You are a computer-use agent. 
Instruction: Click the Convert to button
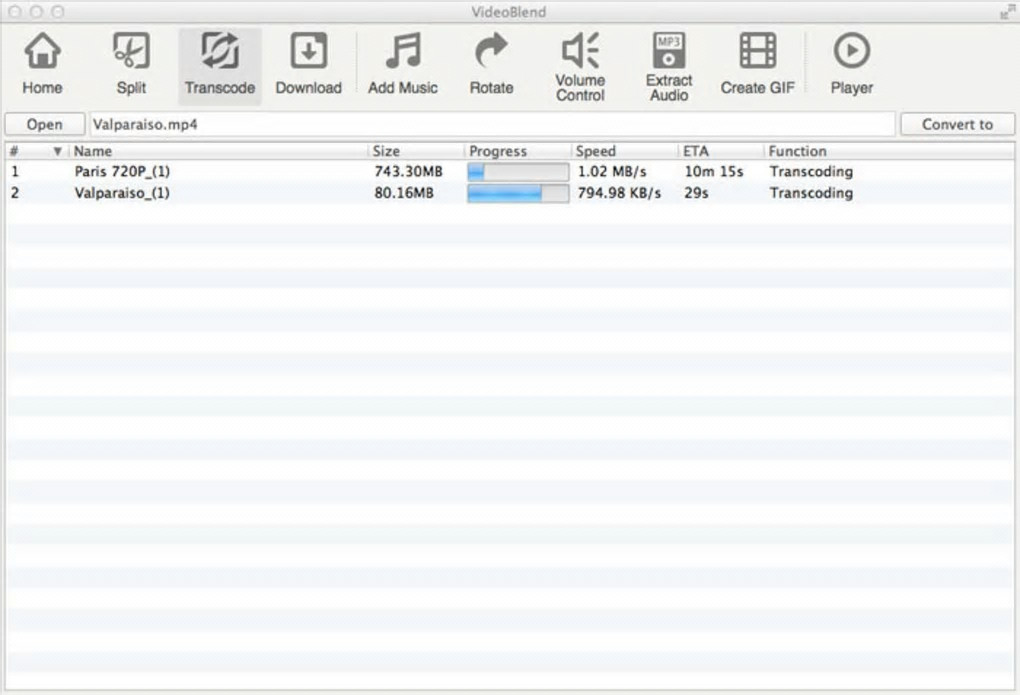[x=957, y=124]
